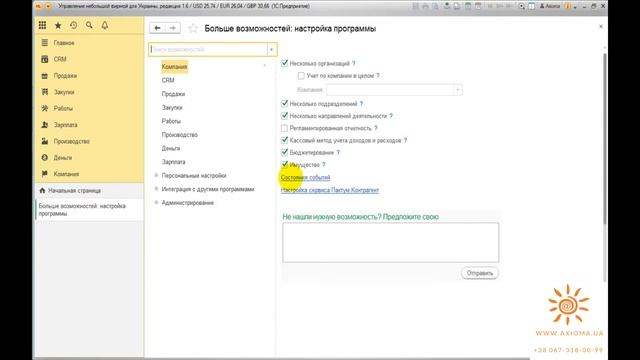This screenshot has width=640, height=360.
Task: Click the panel layout icon in title bar
Action: point(531,6)
